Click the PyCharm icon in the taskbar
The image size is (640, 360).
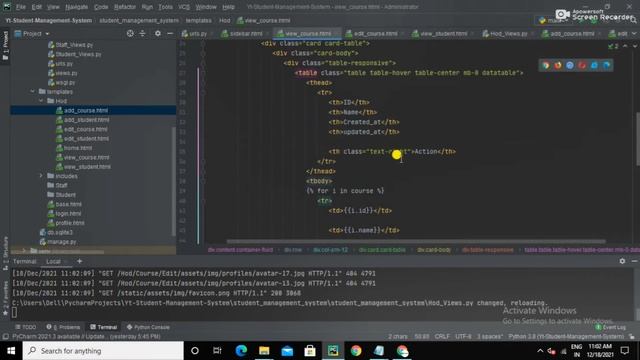click(333, 351)
